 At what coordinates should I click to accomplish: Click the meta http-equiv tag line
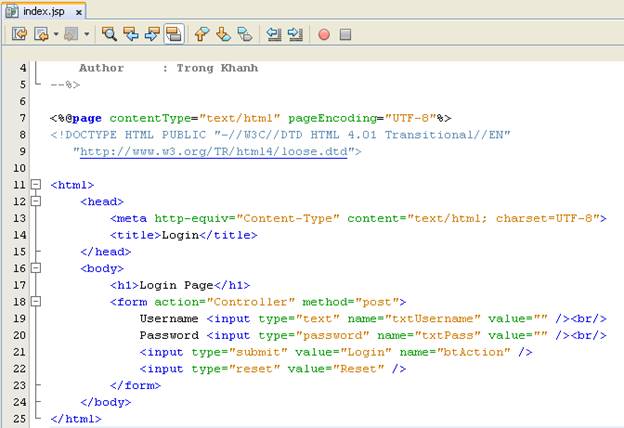point(358,219)
